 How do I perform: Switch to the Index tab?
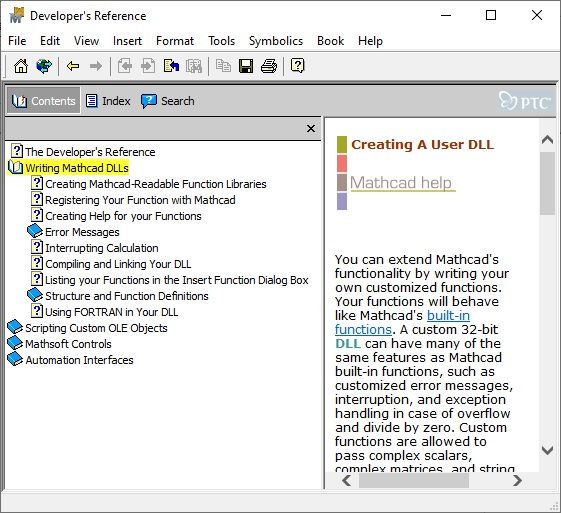pos(108,101)
